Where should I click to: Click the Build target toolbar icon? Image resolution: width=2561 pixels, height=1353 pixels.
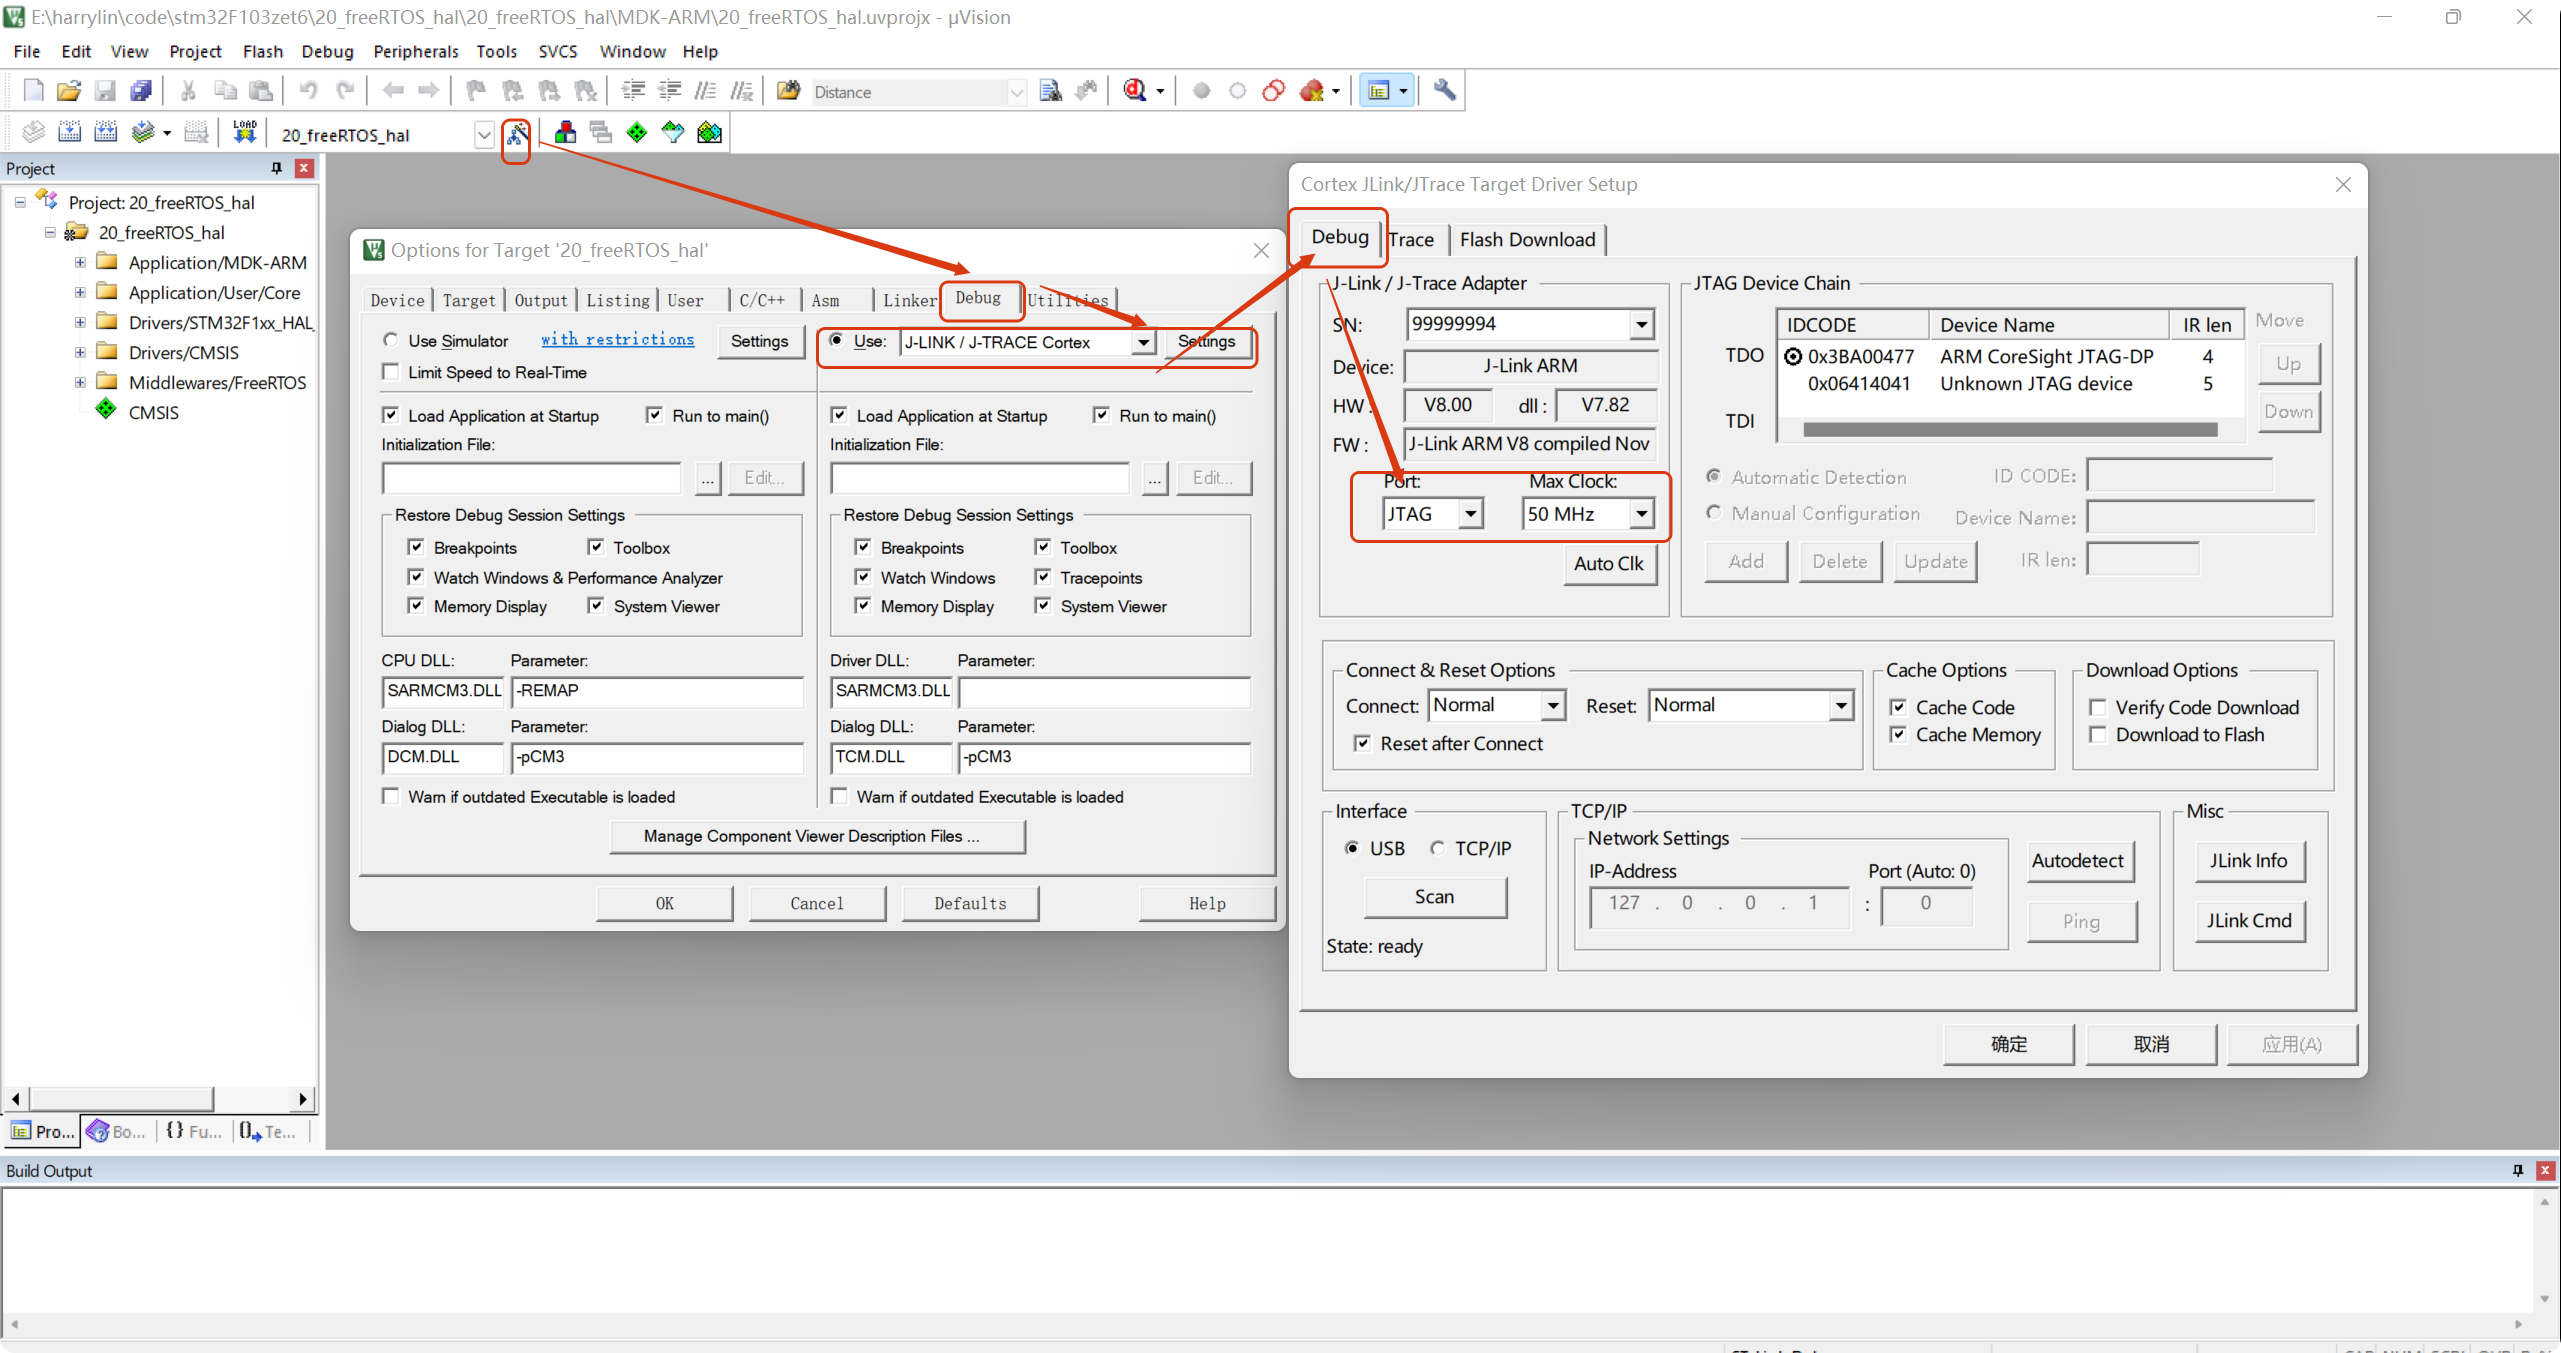pyautogui.click(x=69, y=133)
